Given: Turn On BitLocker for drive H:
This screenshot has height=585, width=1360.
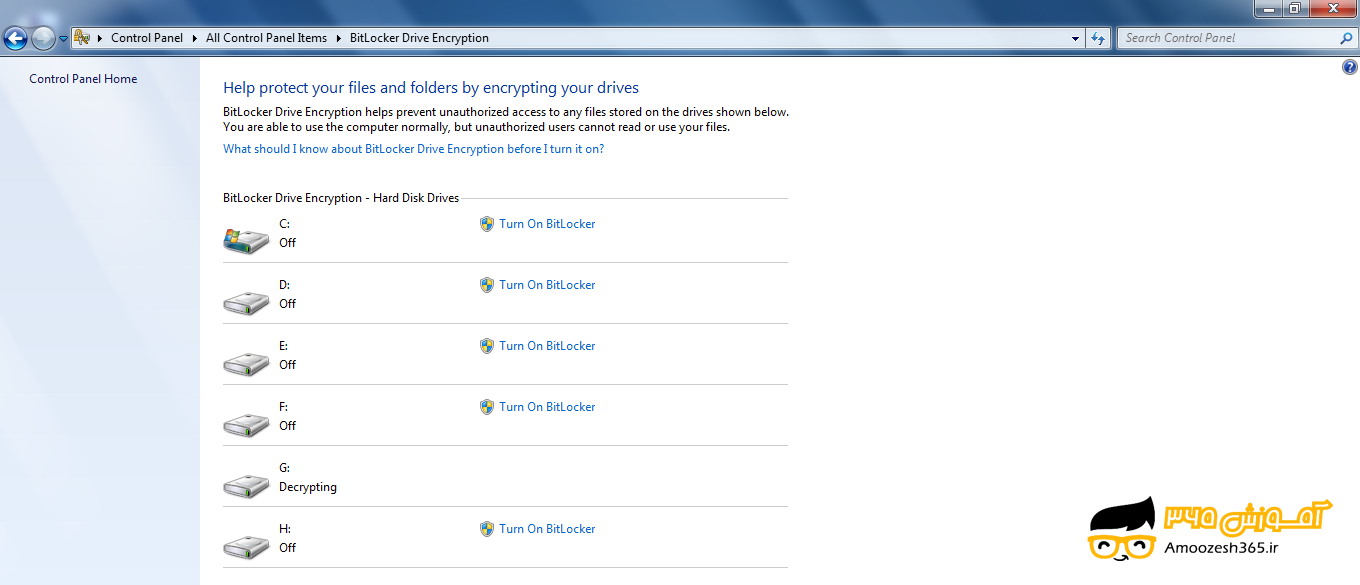Looking at the screenshot, I should tap(547, 529).
